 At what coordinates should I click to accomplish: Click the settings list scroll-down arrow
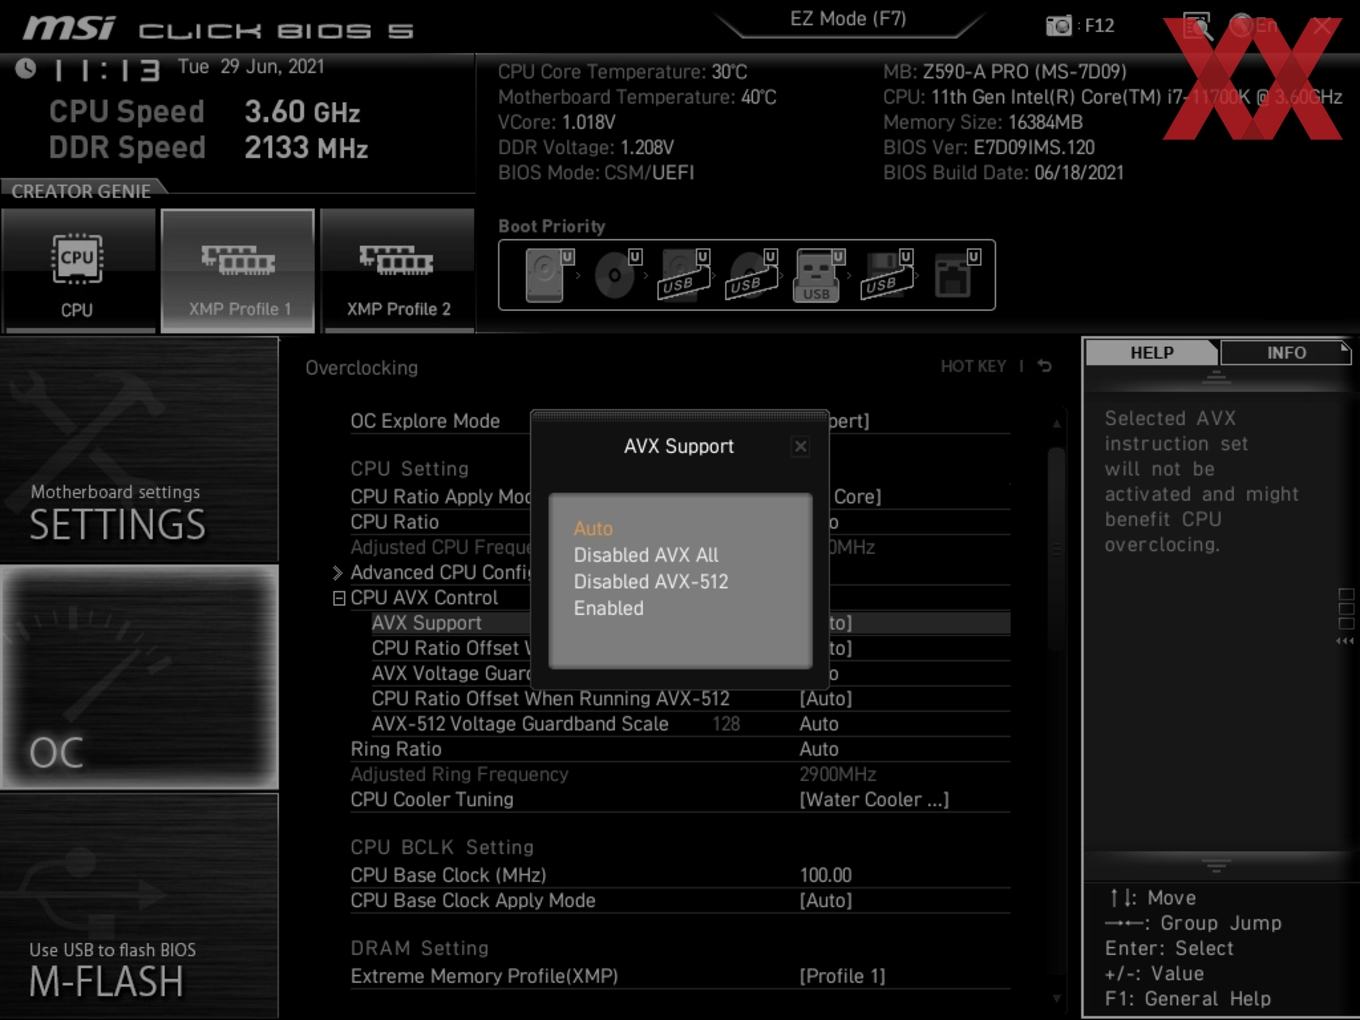(1056, 998)
